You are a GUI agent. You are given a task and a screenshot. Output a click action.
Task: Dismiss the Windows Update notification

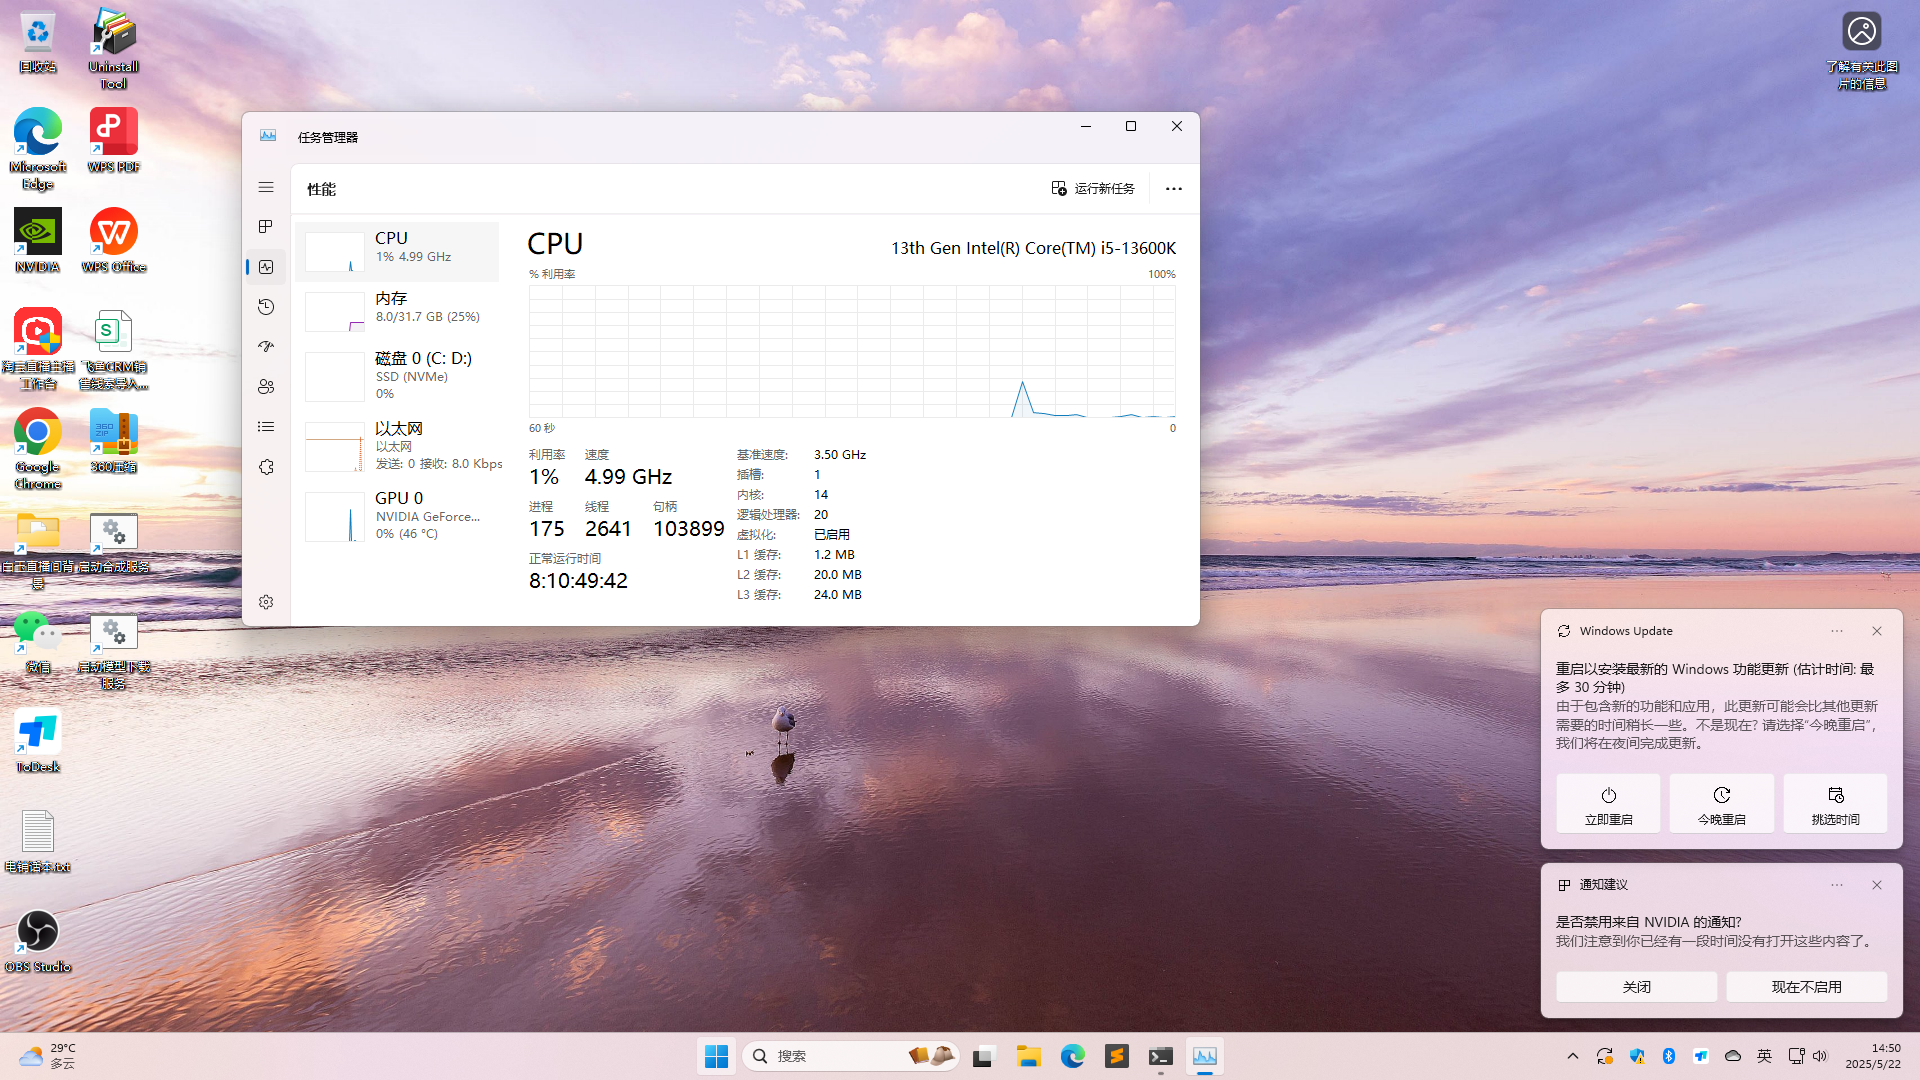1877,631
